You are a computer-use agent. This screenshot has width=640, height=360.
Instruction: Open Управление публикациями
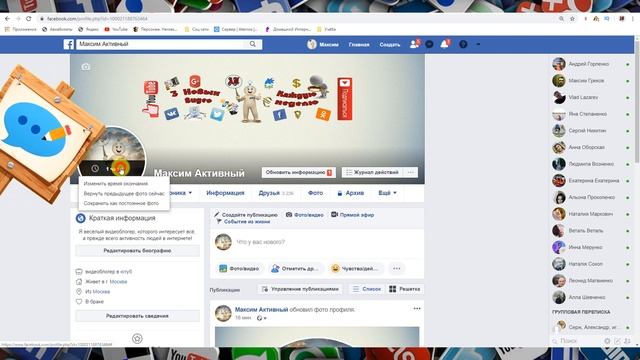[x=300, y=289]
